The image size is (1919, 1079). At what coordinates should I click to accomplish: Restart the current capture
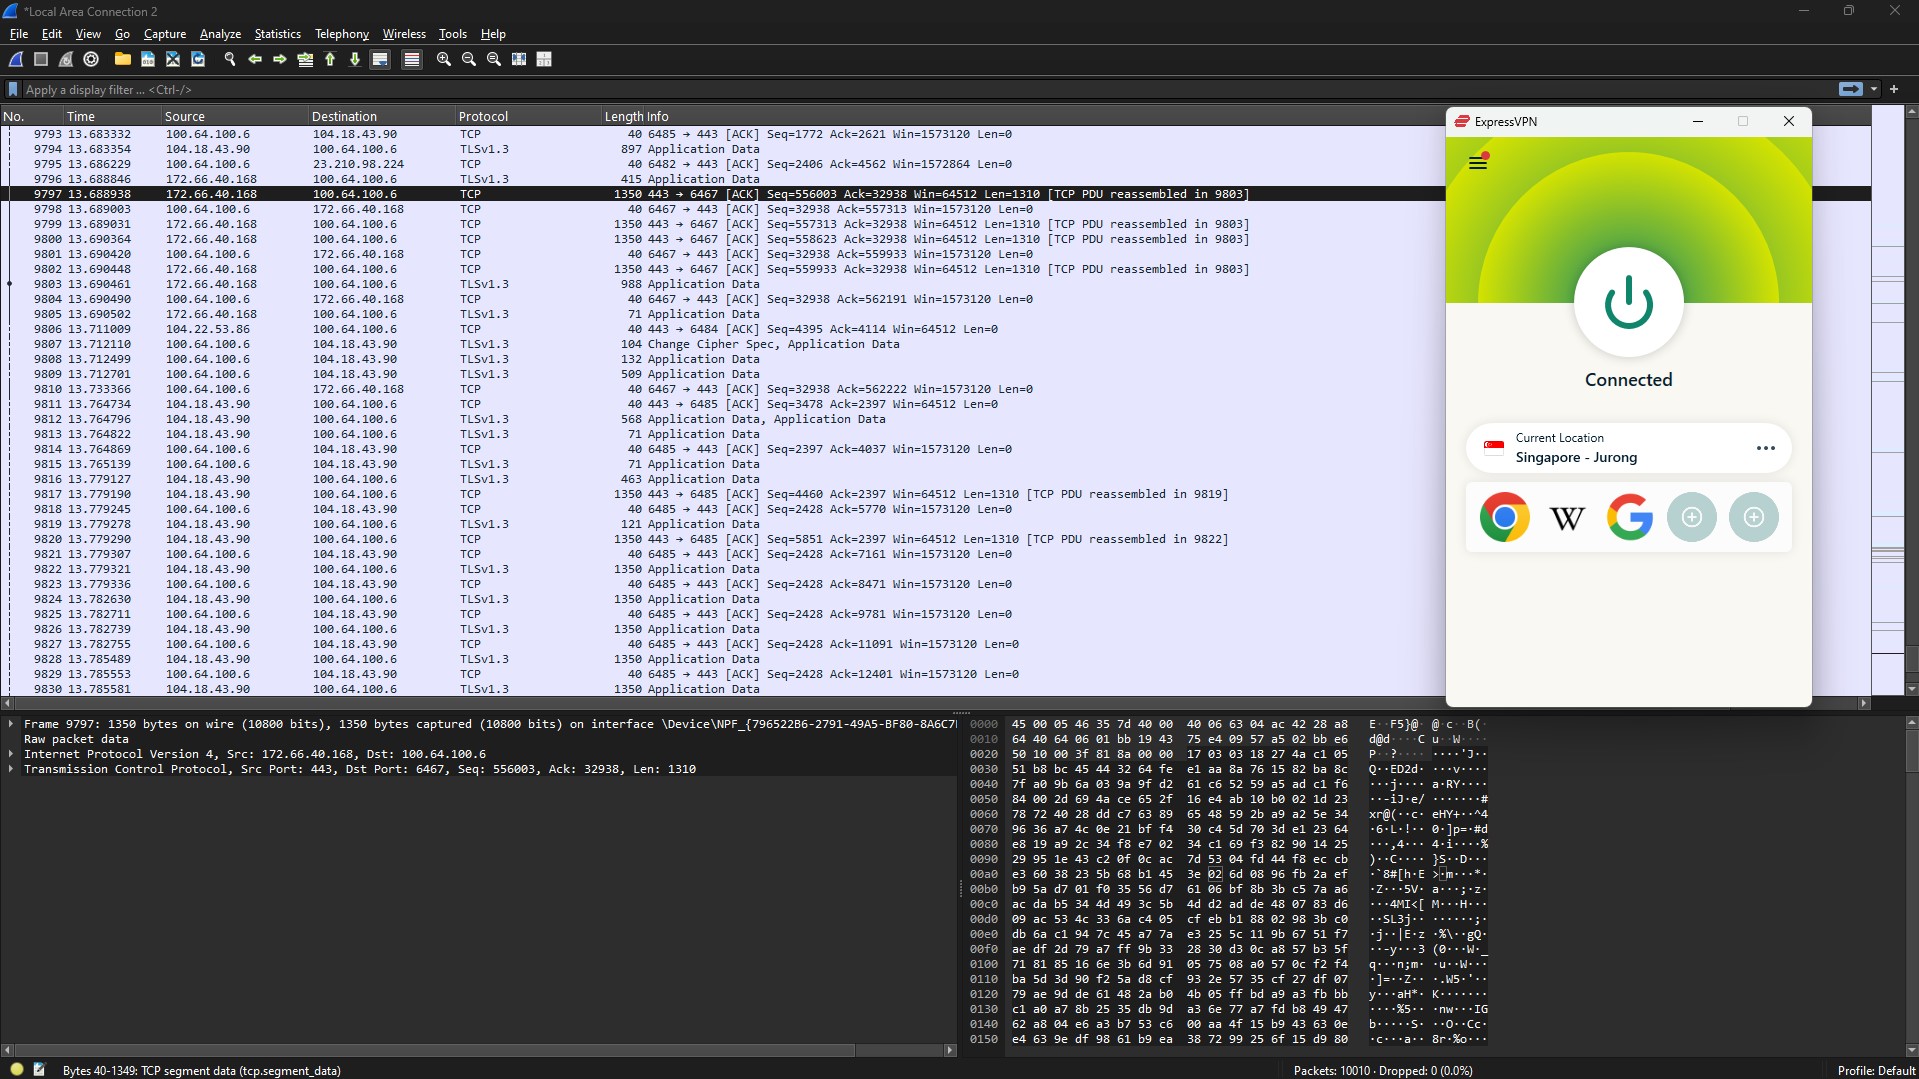[x=66, y=60]
